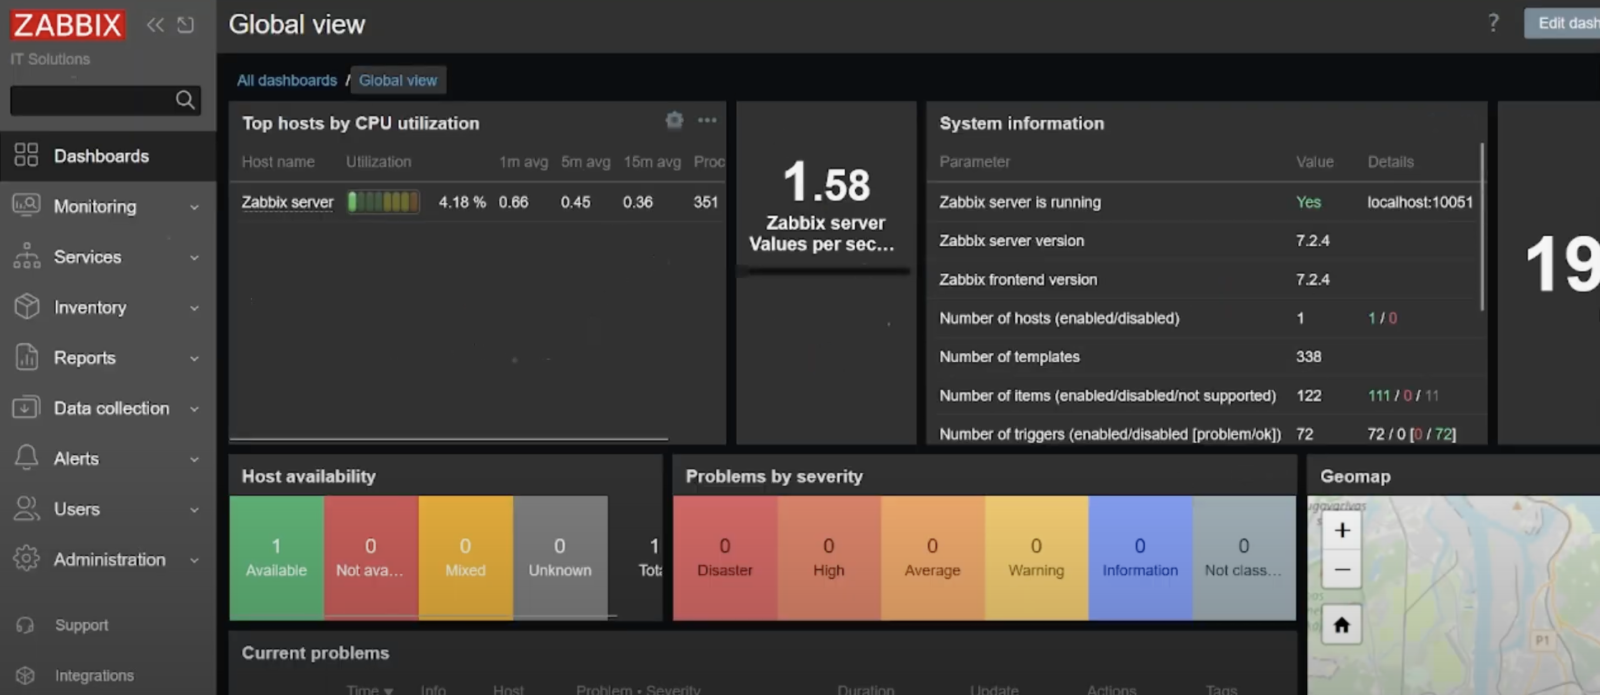The image size is (1600, 695).
Task: Collapse the sidebar with double-chevron icon
Action: pyautogui.click(x=155, y=25)
